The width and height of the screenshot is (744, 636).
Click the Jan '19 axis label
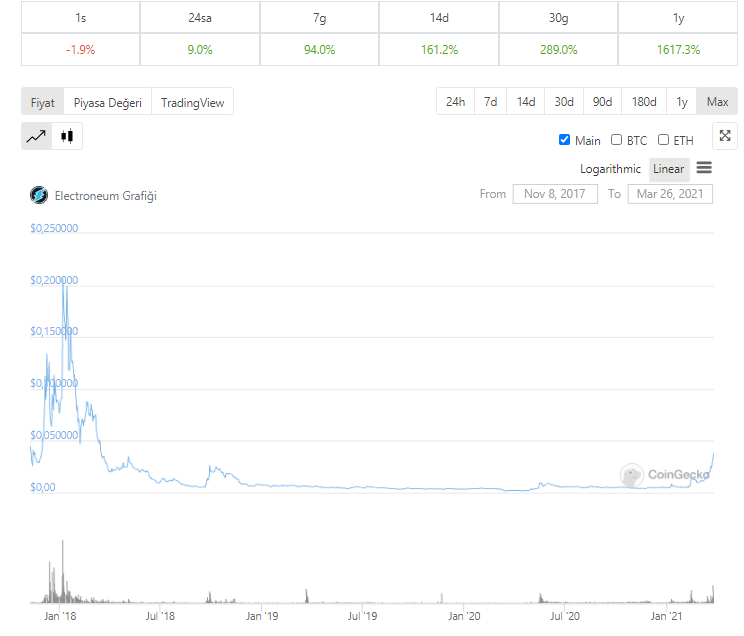(262, 616)
